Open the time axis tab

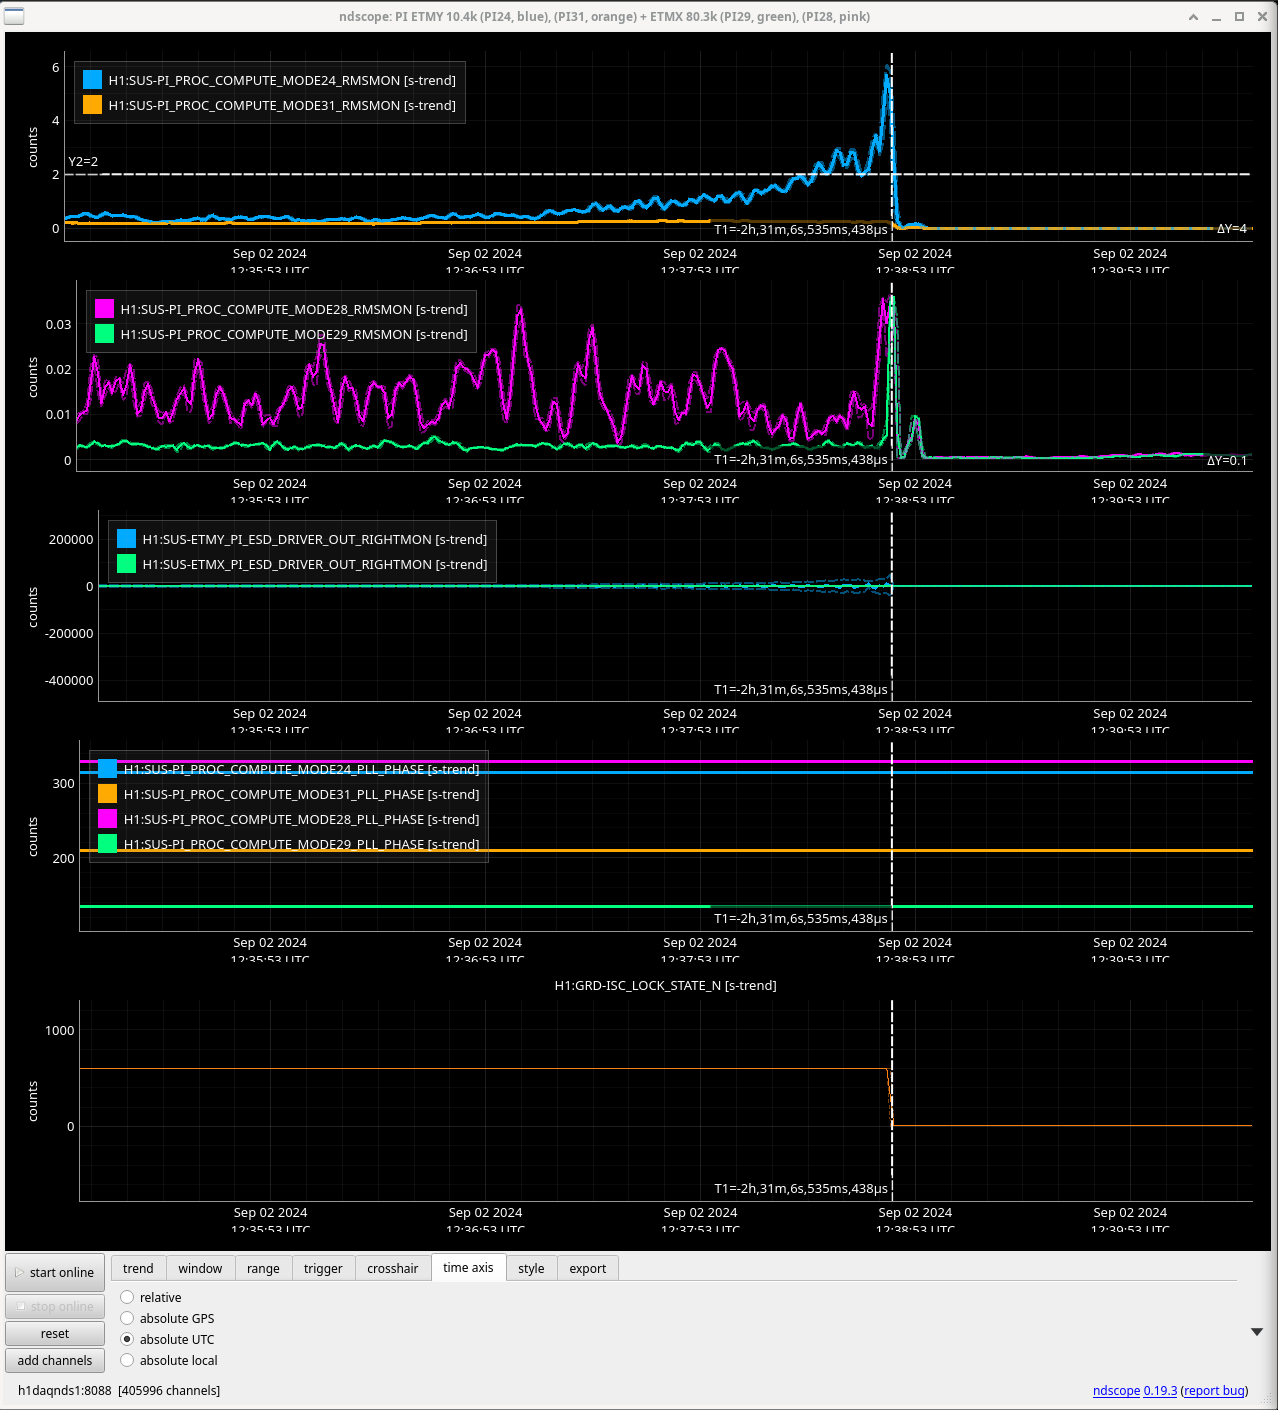(468, 1267)
